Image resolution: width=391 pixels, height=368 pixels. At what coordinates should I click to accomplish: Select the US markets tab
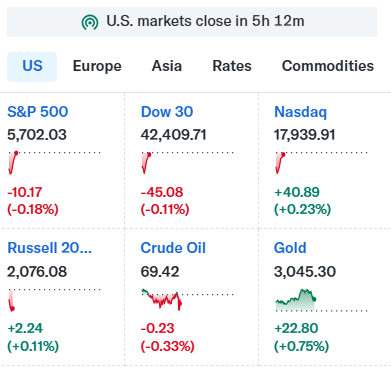tap(32, 66)
